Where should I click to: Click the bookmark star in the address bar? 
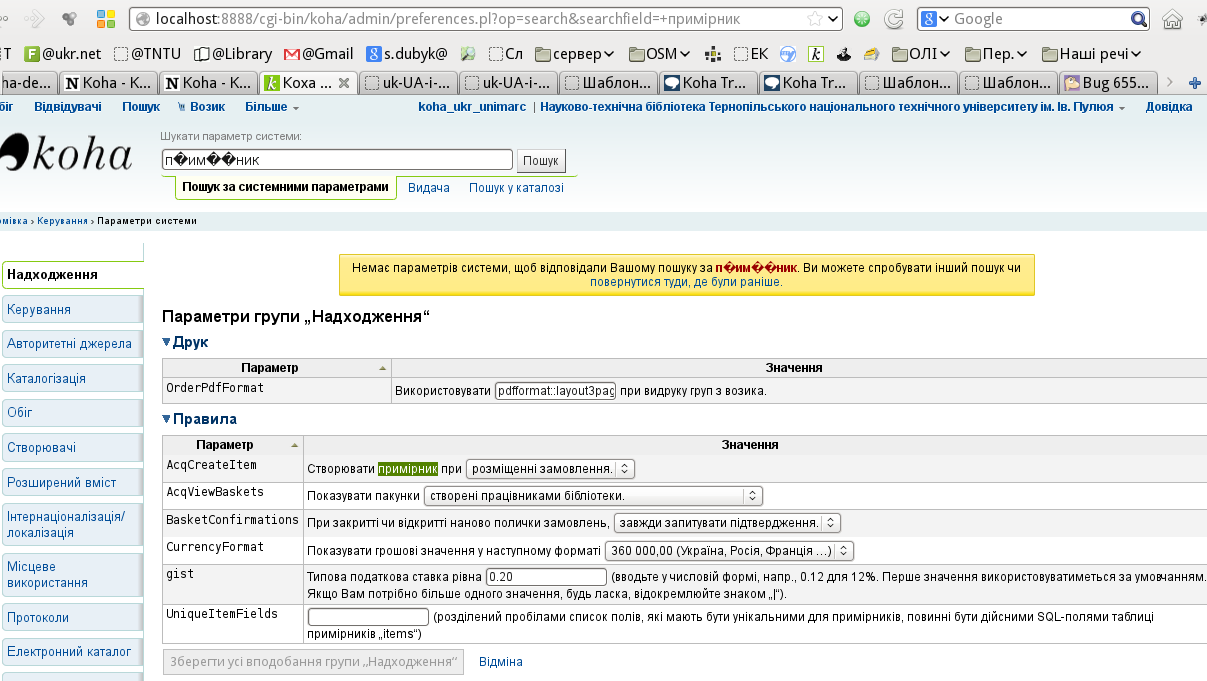816,18
